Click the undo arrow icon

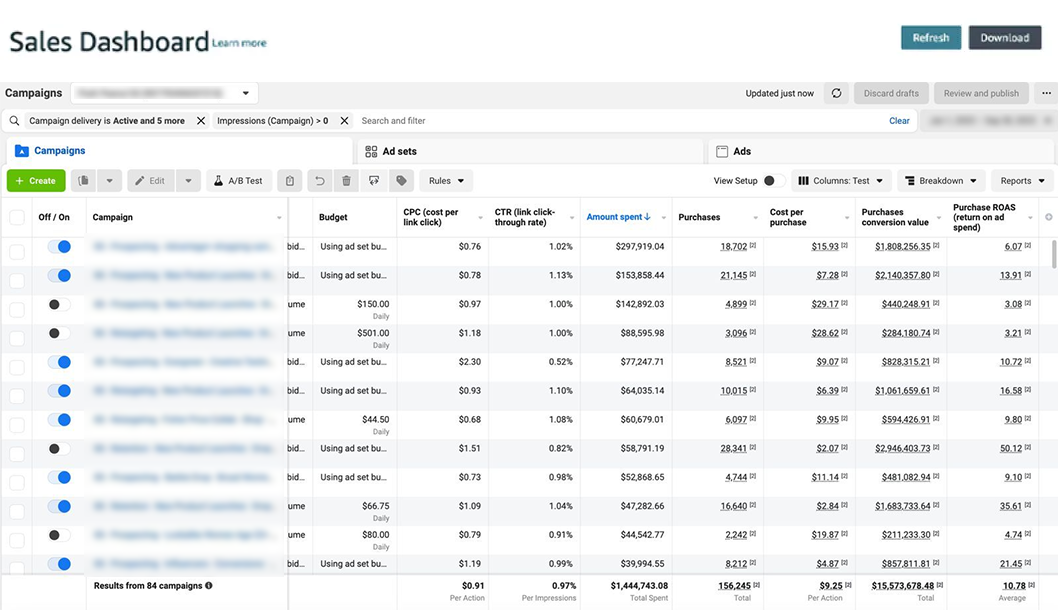(320, 181)
